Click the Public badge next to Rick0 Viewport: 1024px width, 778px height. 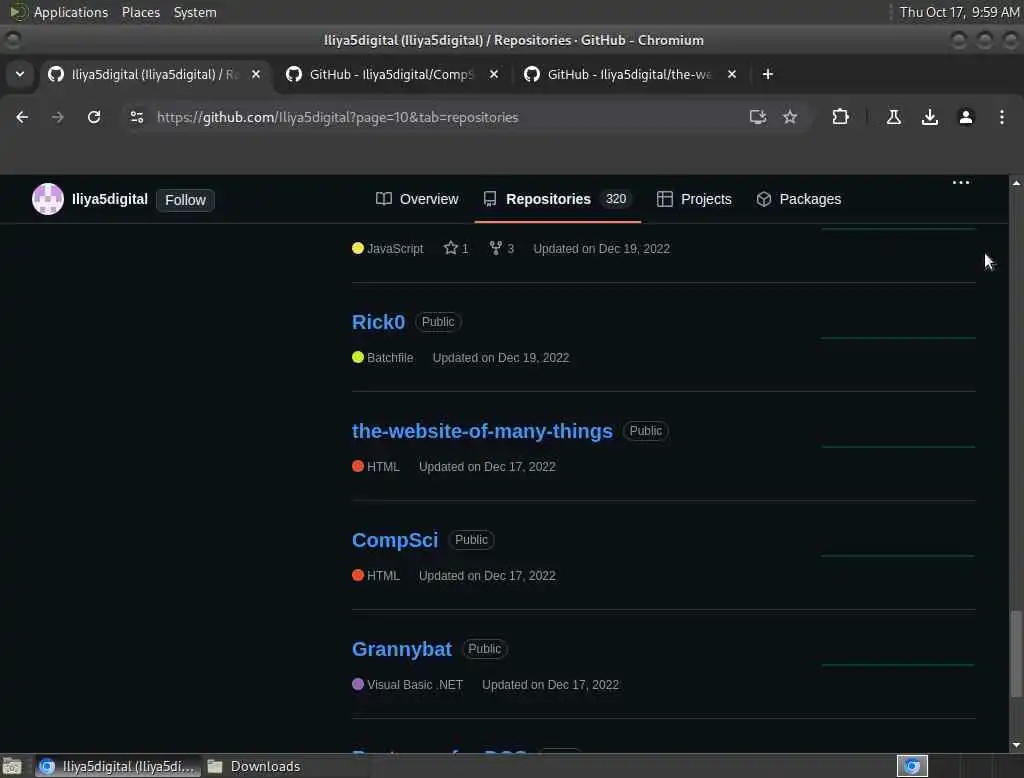pyautogui.click(x=438, y=321)
